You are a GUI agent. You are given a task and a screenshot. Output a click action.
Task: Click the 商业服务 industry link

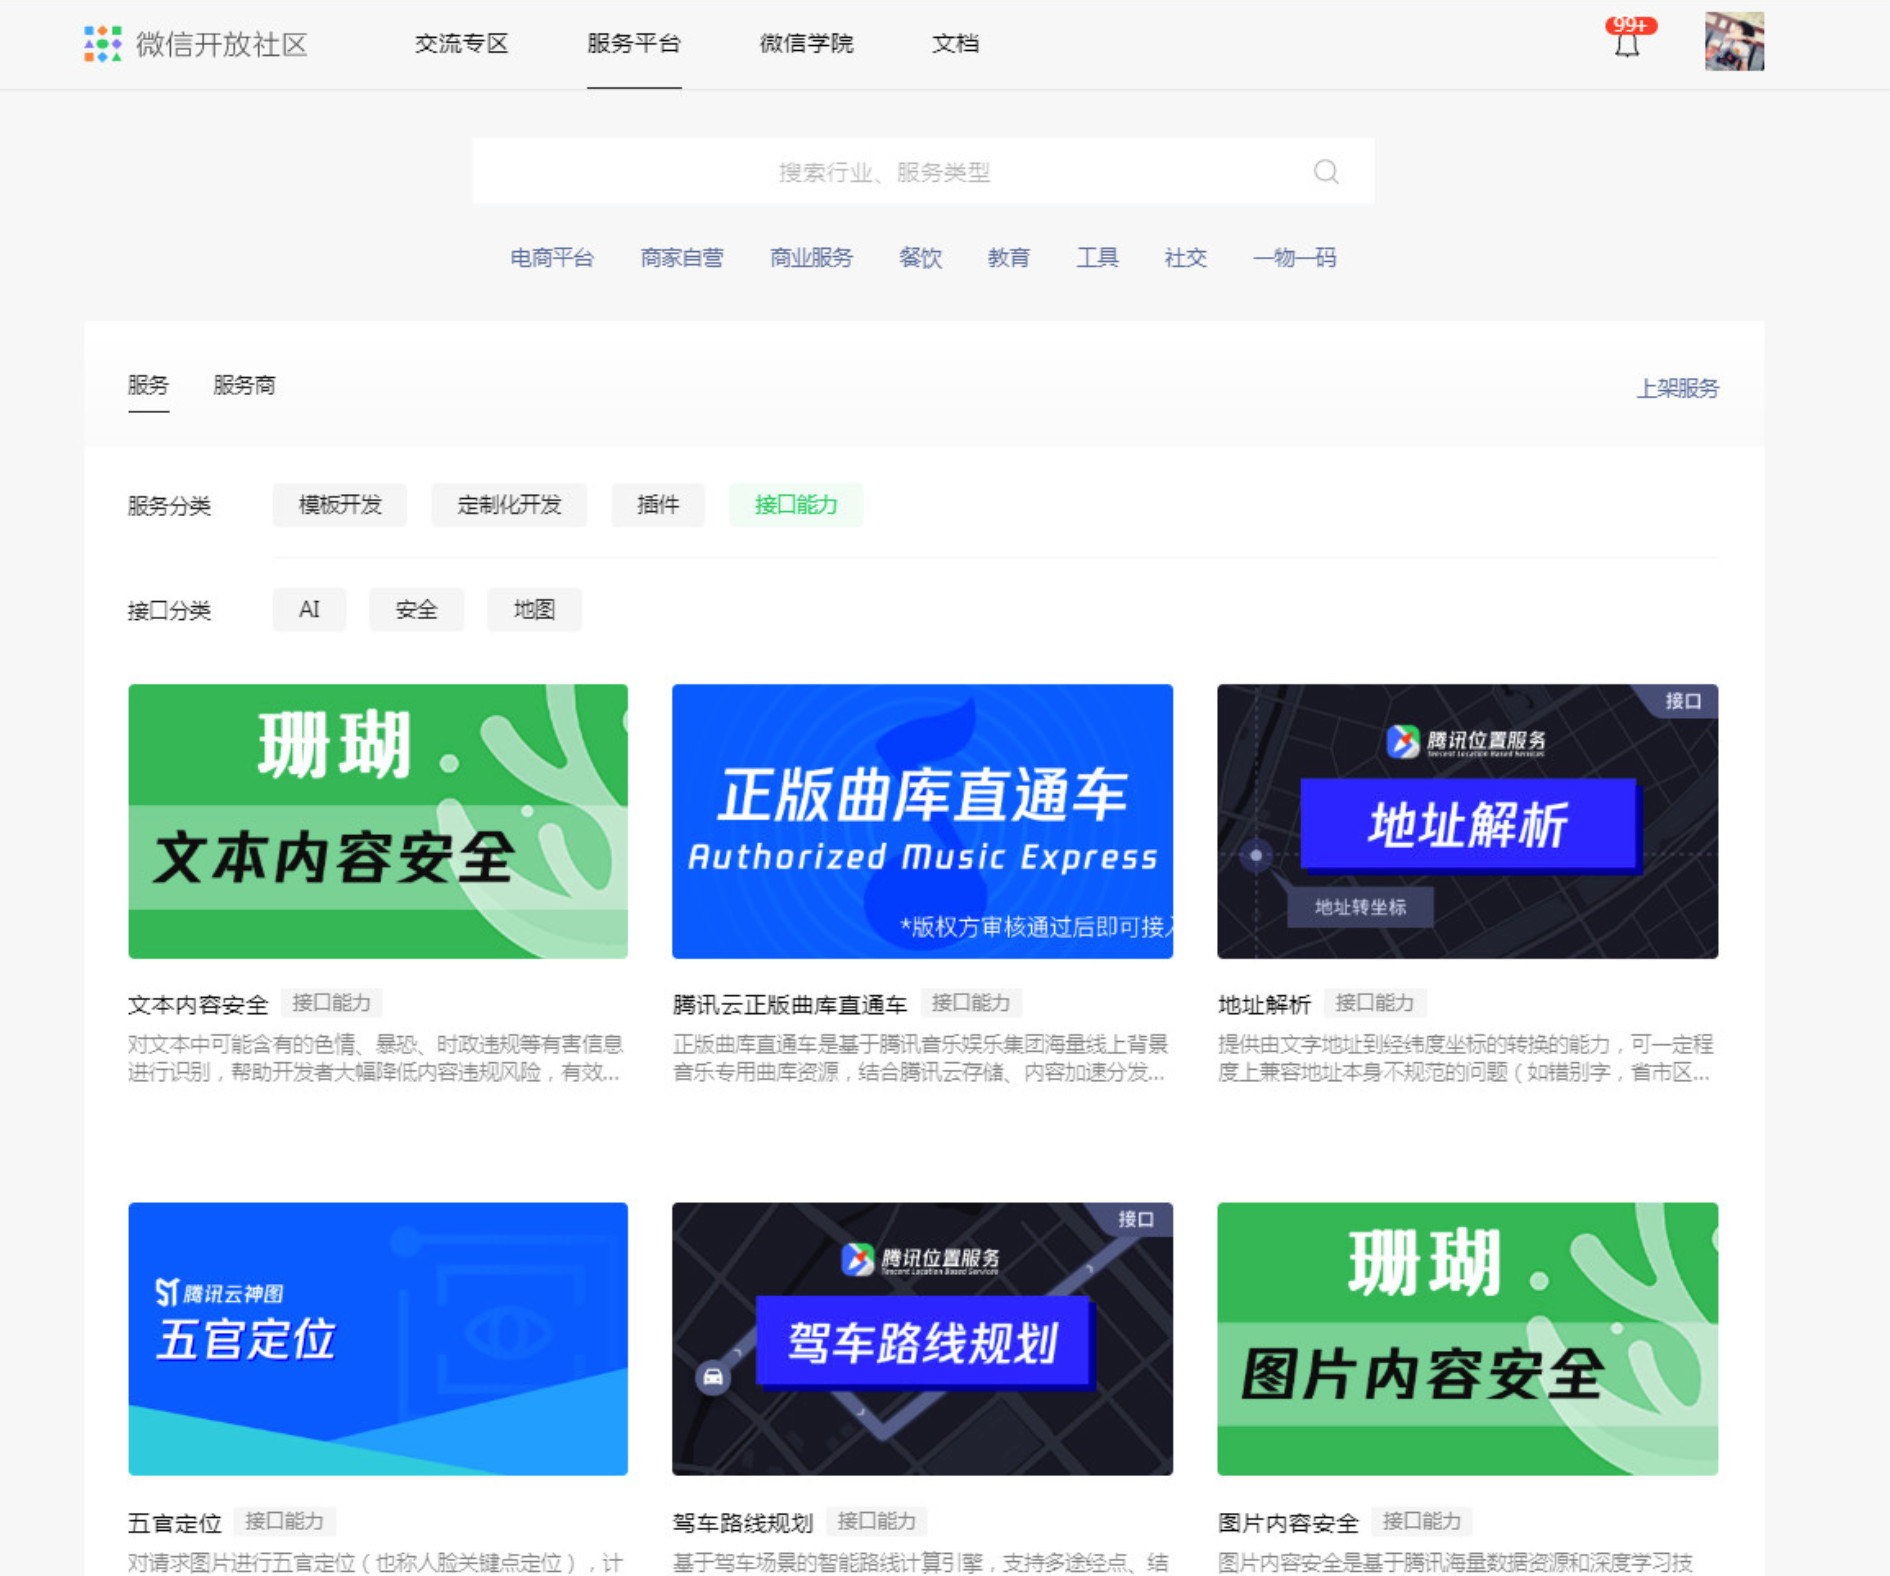811,258
